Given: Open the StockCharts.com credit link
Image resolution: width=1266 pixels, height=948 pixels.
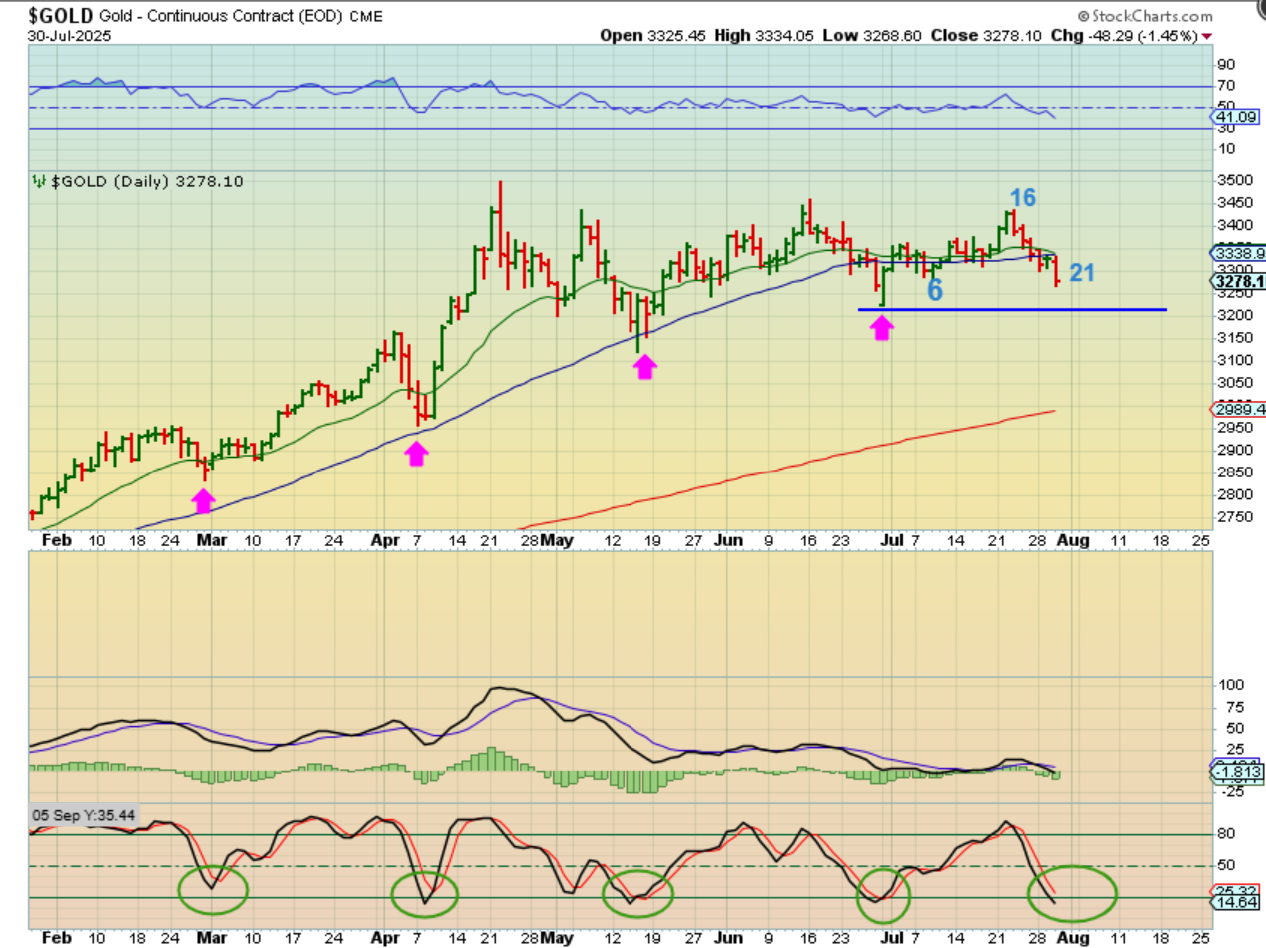Looking at the screenshot, I should 1145,16.
